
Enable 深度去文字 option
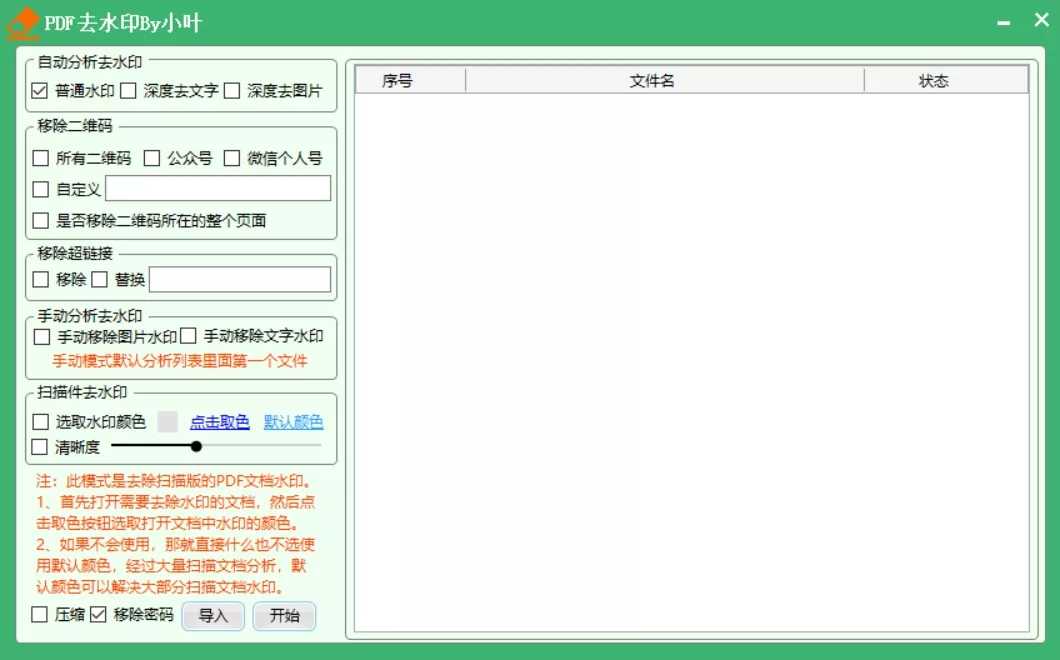click(128, 91)
